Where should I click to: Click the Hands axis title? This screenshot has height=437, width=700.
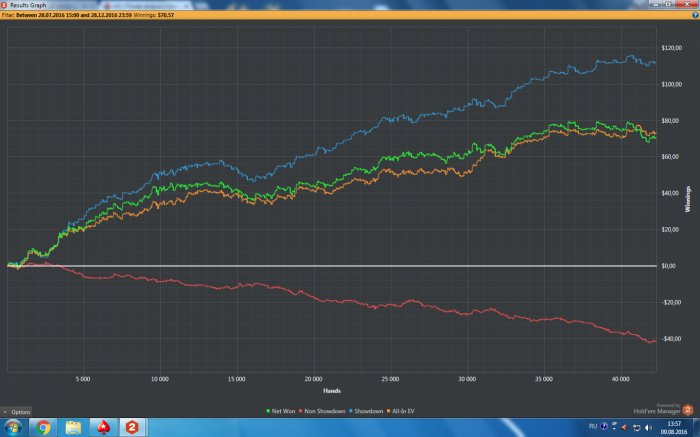point(332,391)
